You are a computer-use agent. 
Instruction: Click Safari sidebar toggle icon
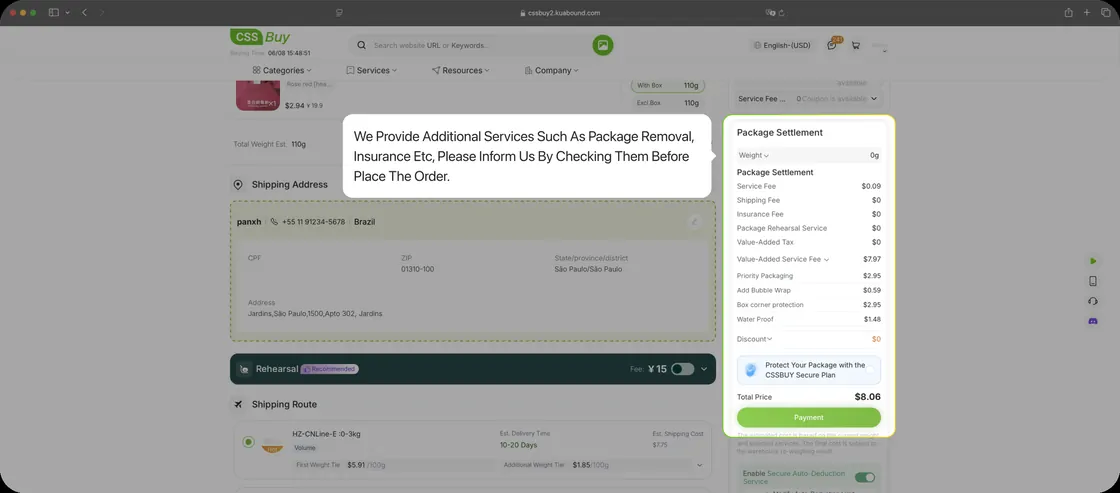point(54,13)
